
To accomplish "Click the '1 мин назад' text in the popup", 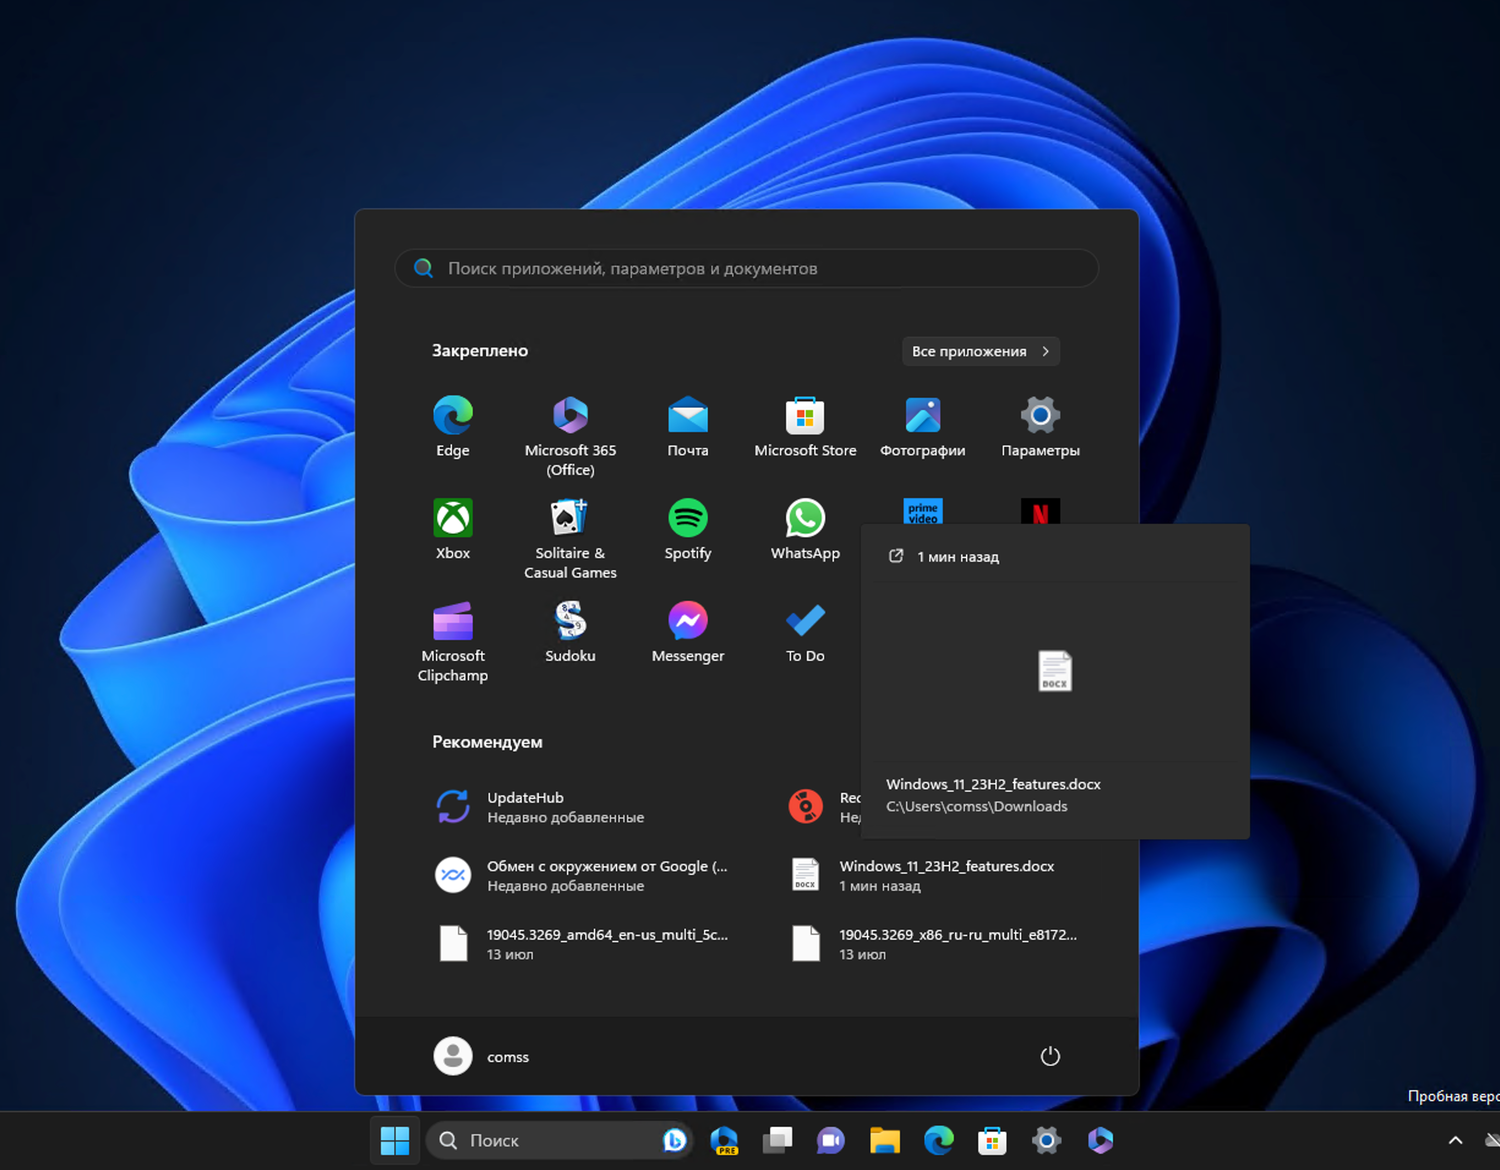I will coord(958,557).
